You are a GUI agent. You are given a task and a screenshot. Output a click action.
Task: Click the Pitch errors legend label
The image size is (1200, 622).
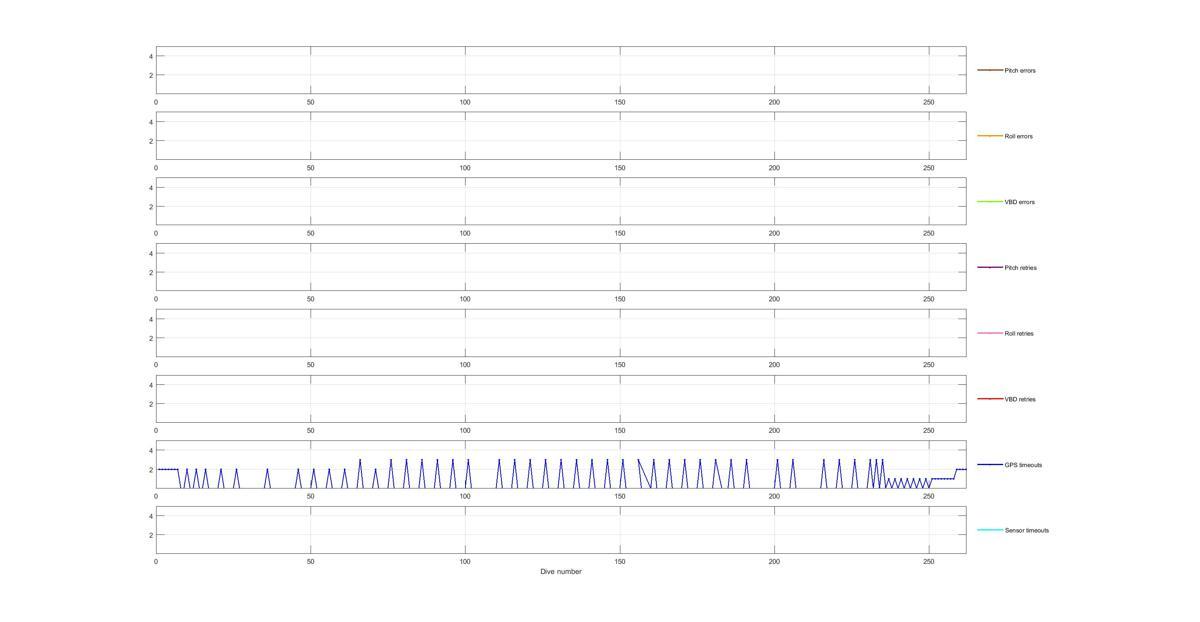click(1020, 71)
